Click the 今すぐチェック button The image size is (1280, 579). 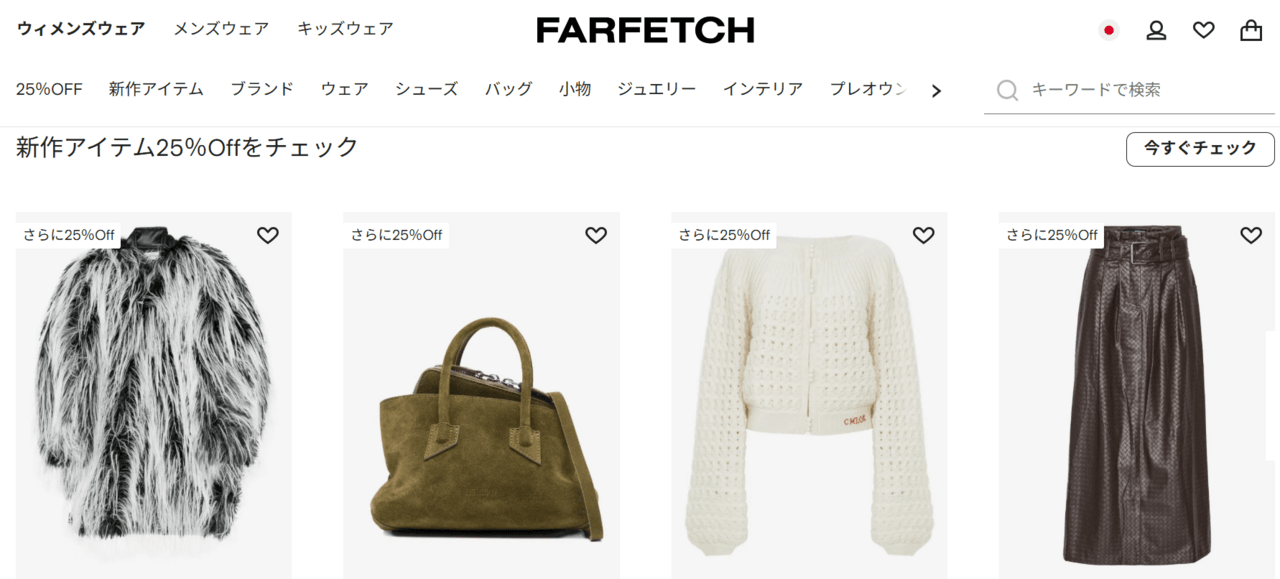pyautogui.click(x=1200, y=149)
